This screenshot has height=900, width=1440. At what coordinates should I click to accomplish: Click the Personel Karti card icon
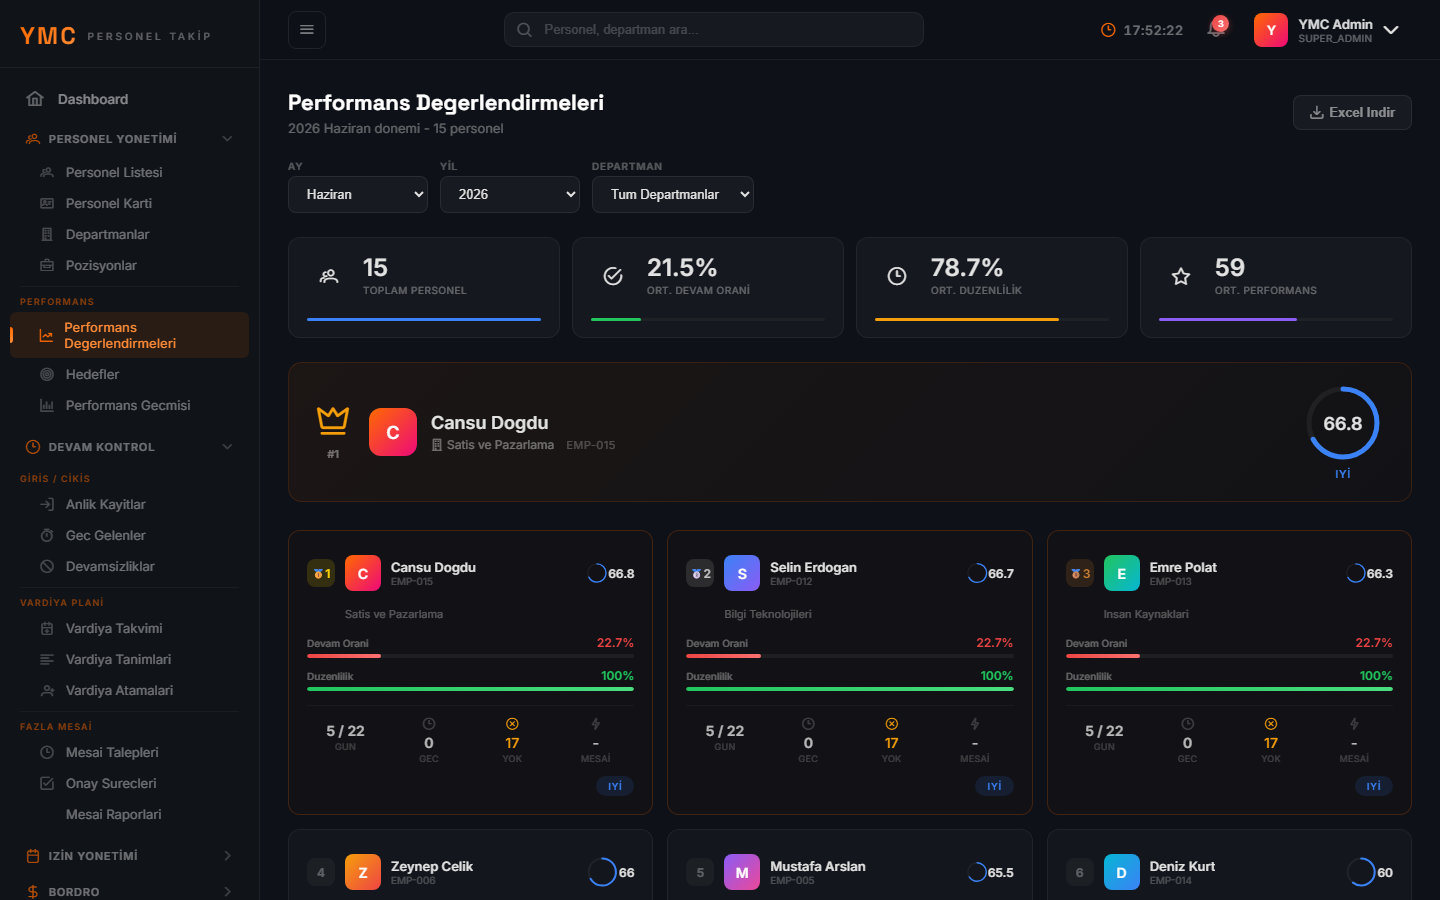click(47, 203)
